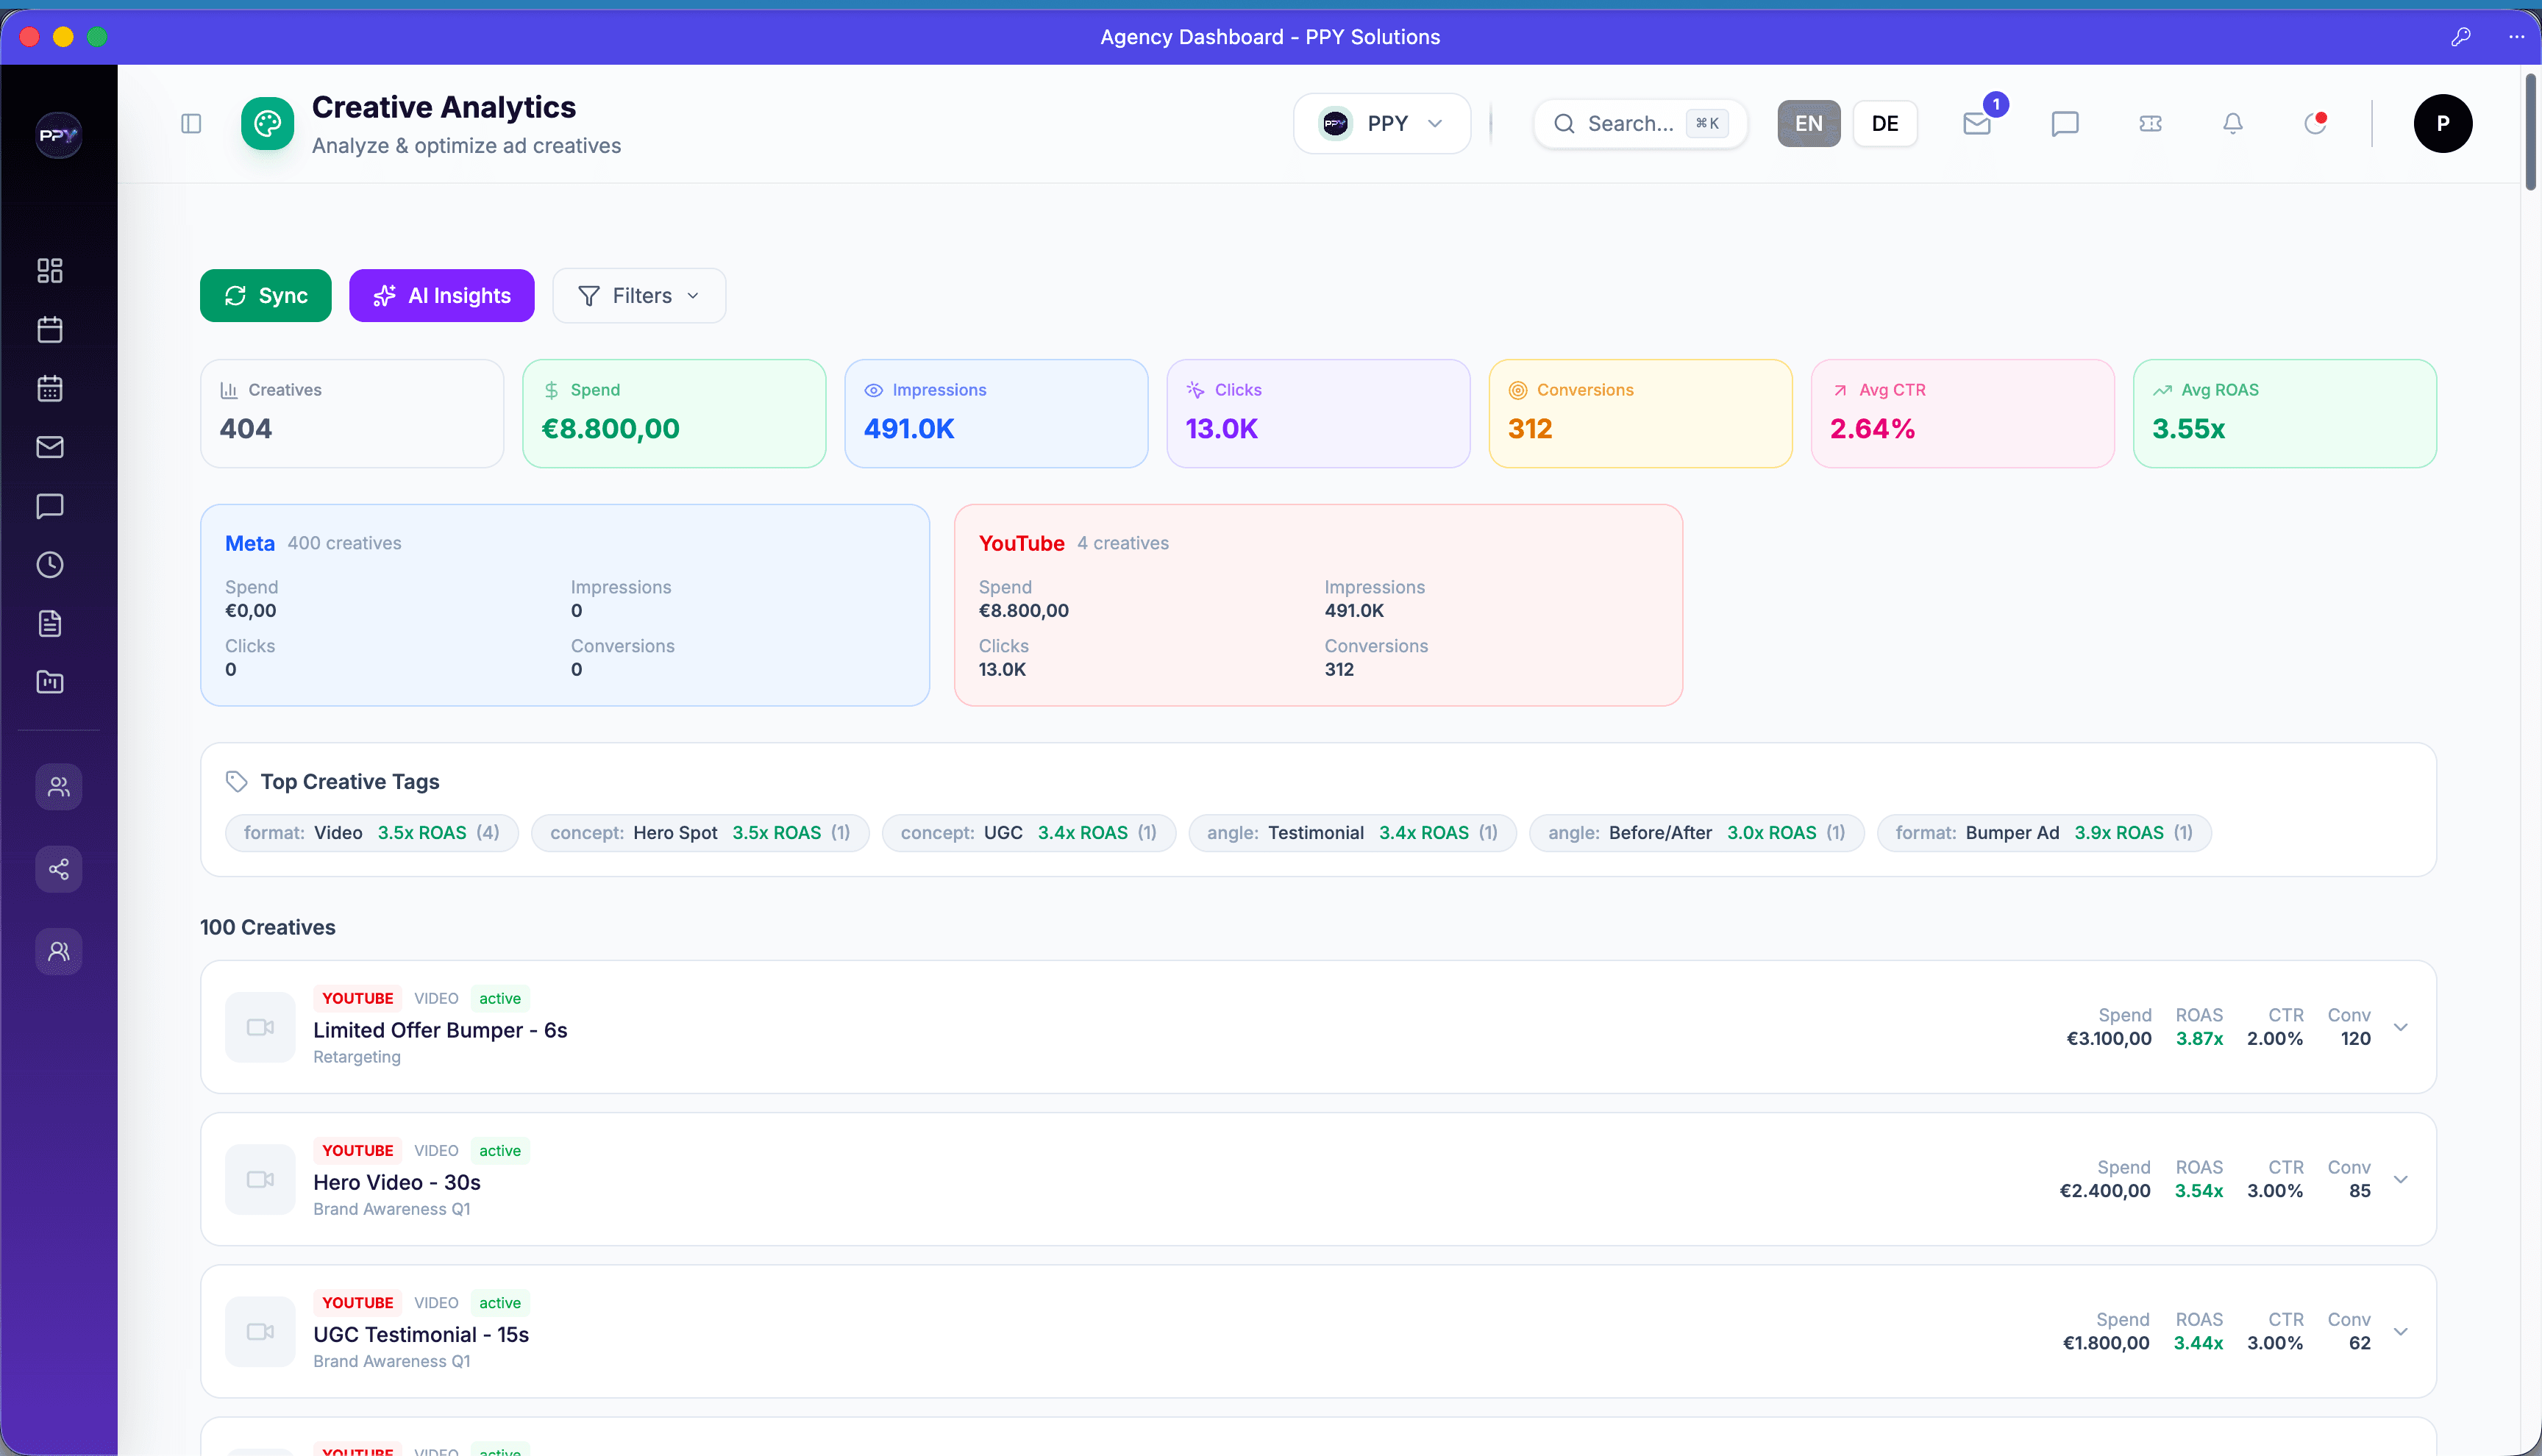This screenshot has height=1456, width=2542.
Task: Open the header mail icon with badge 1
Action: [1977, 123]
